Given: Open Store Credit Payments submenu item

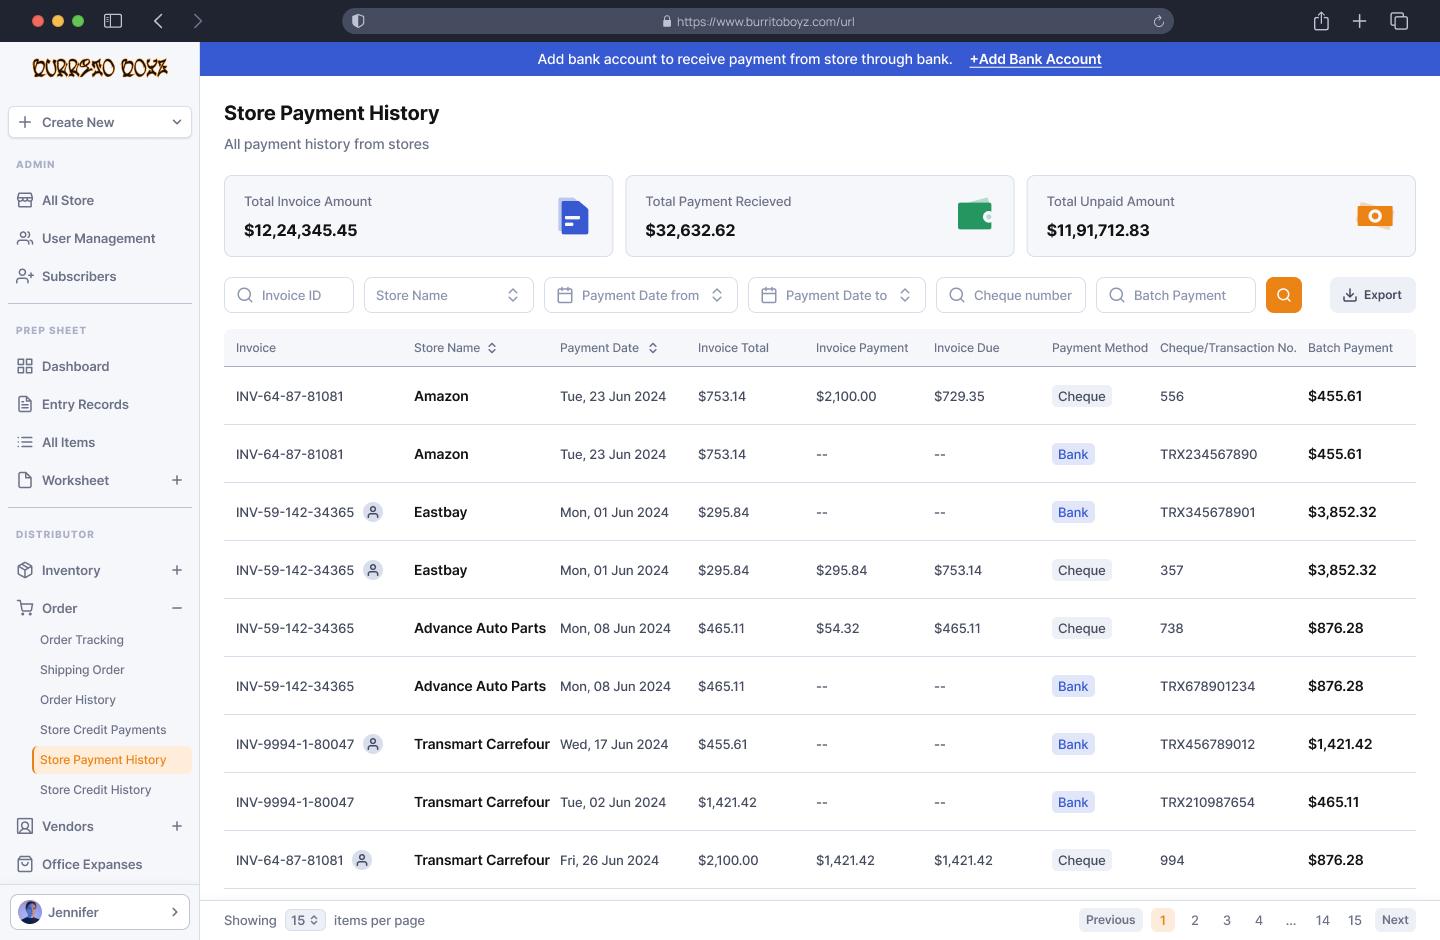Looking at the screenshot, I should coord(103,730).
